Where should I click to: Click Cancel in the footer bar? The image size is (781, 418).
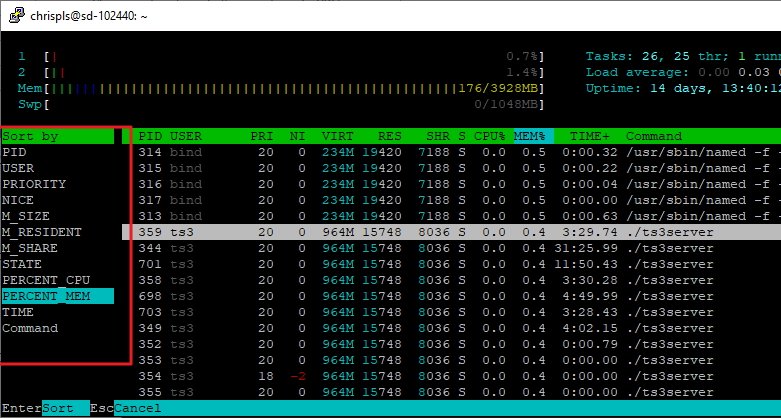(x=137, y=409)
